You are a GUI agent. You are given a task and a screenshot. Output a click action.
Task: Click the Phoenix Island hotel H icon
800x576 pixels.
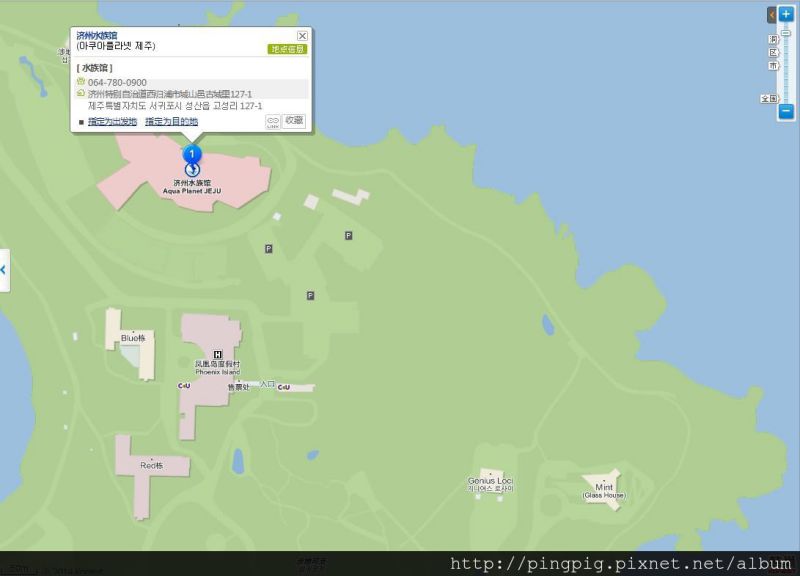click(x=218, y=354)
